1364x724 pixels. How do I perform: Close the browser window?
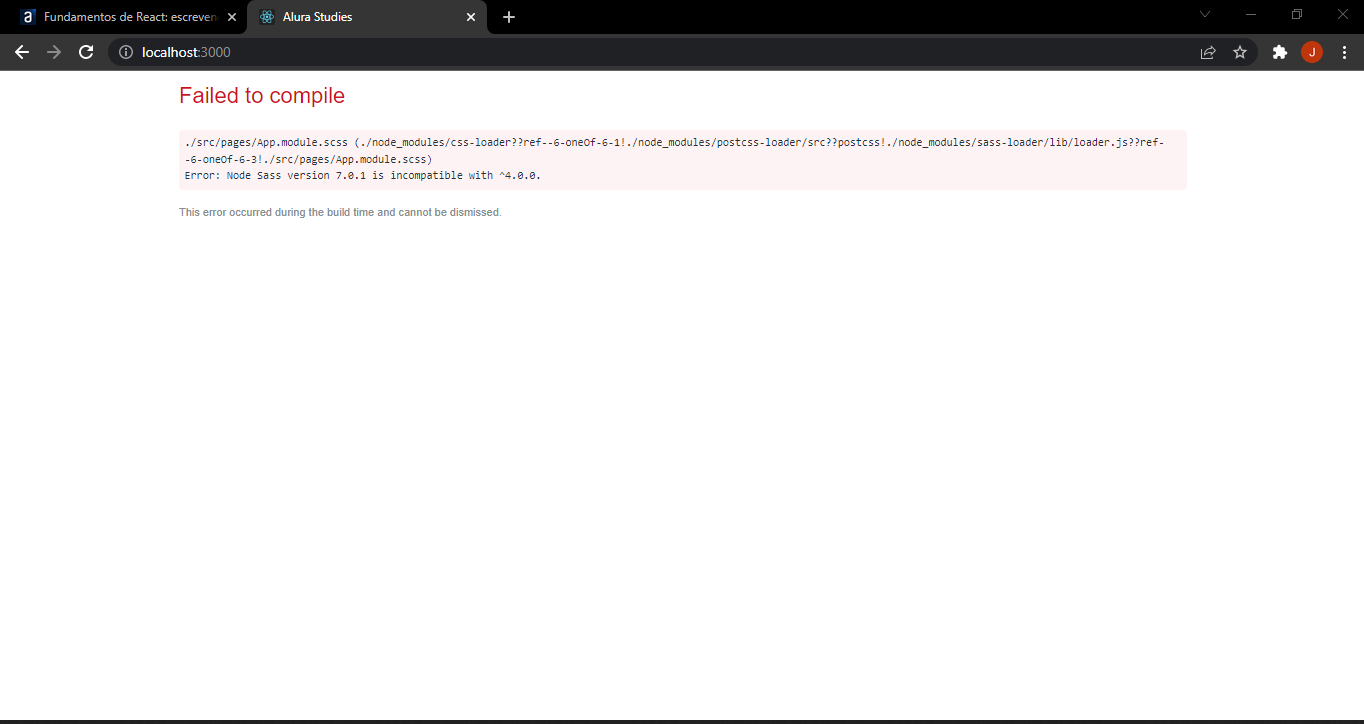click(x=1342, y=14)
